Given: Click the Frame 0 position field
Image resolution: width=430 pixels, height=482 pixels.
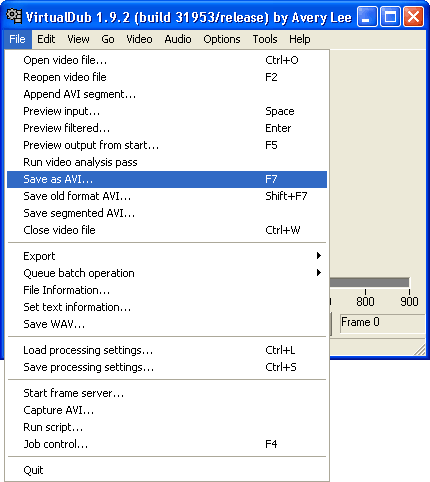Looking at the screenshot, I should click(x=382, y=323).
